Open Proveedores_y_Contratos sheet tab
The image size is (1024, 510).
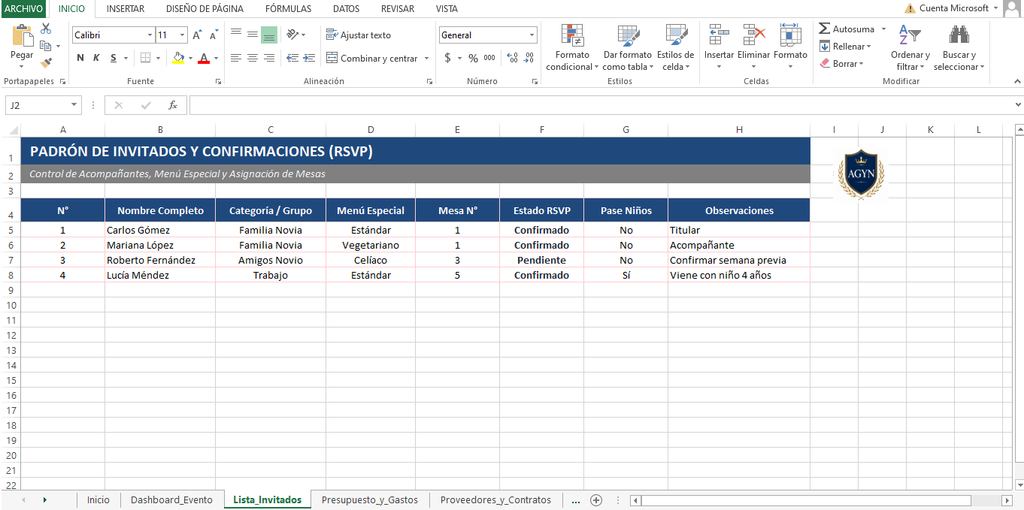pyautogui.click(x=496, y=500)
